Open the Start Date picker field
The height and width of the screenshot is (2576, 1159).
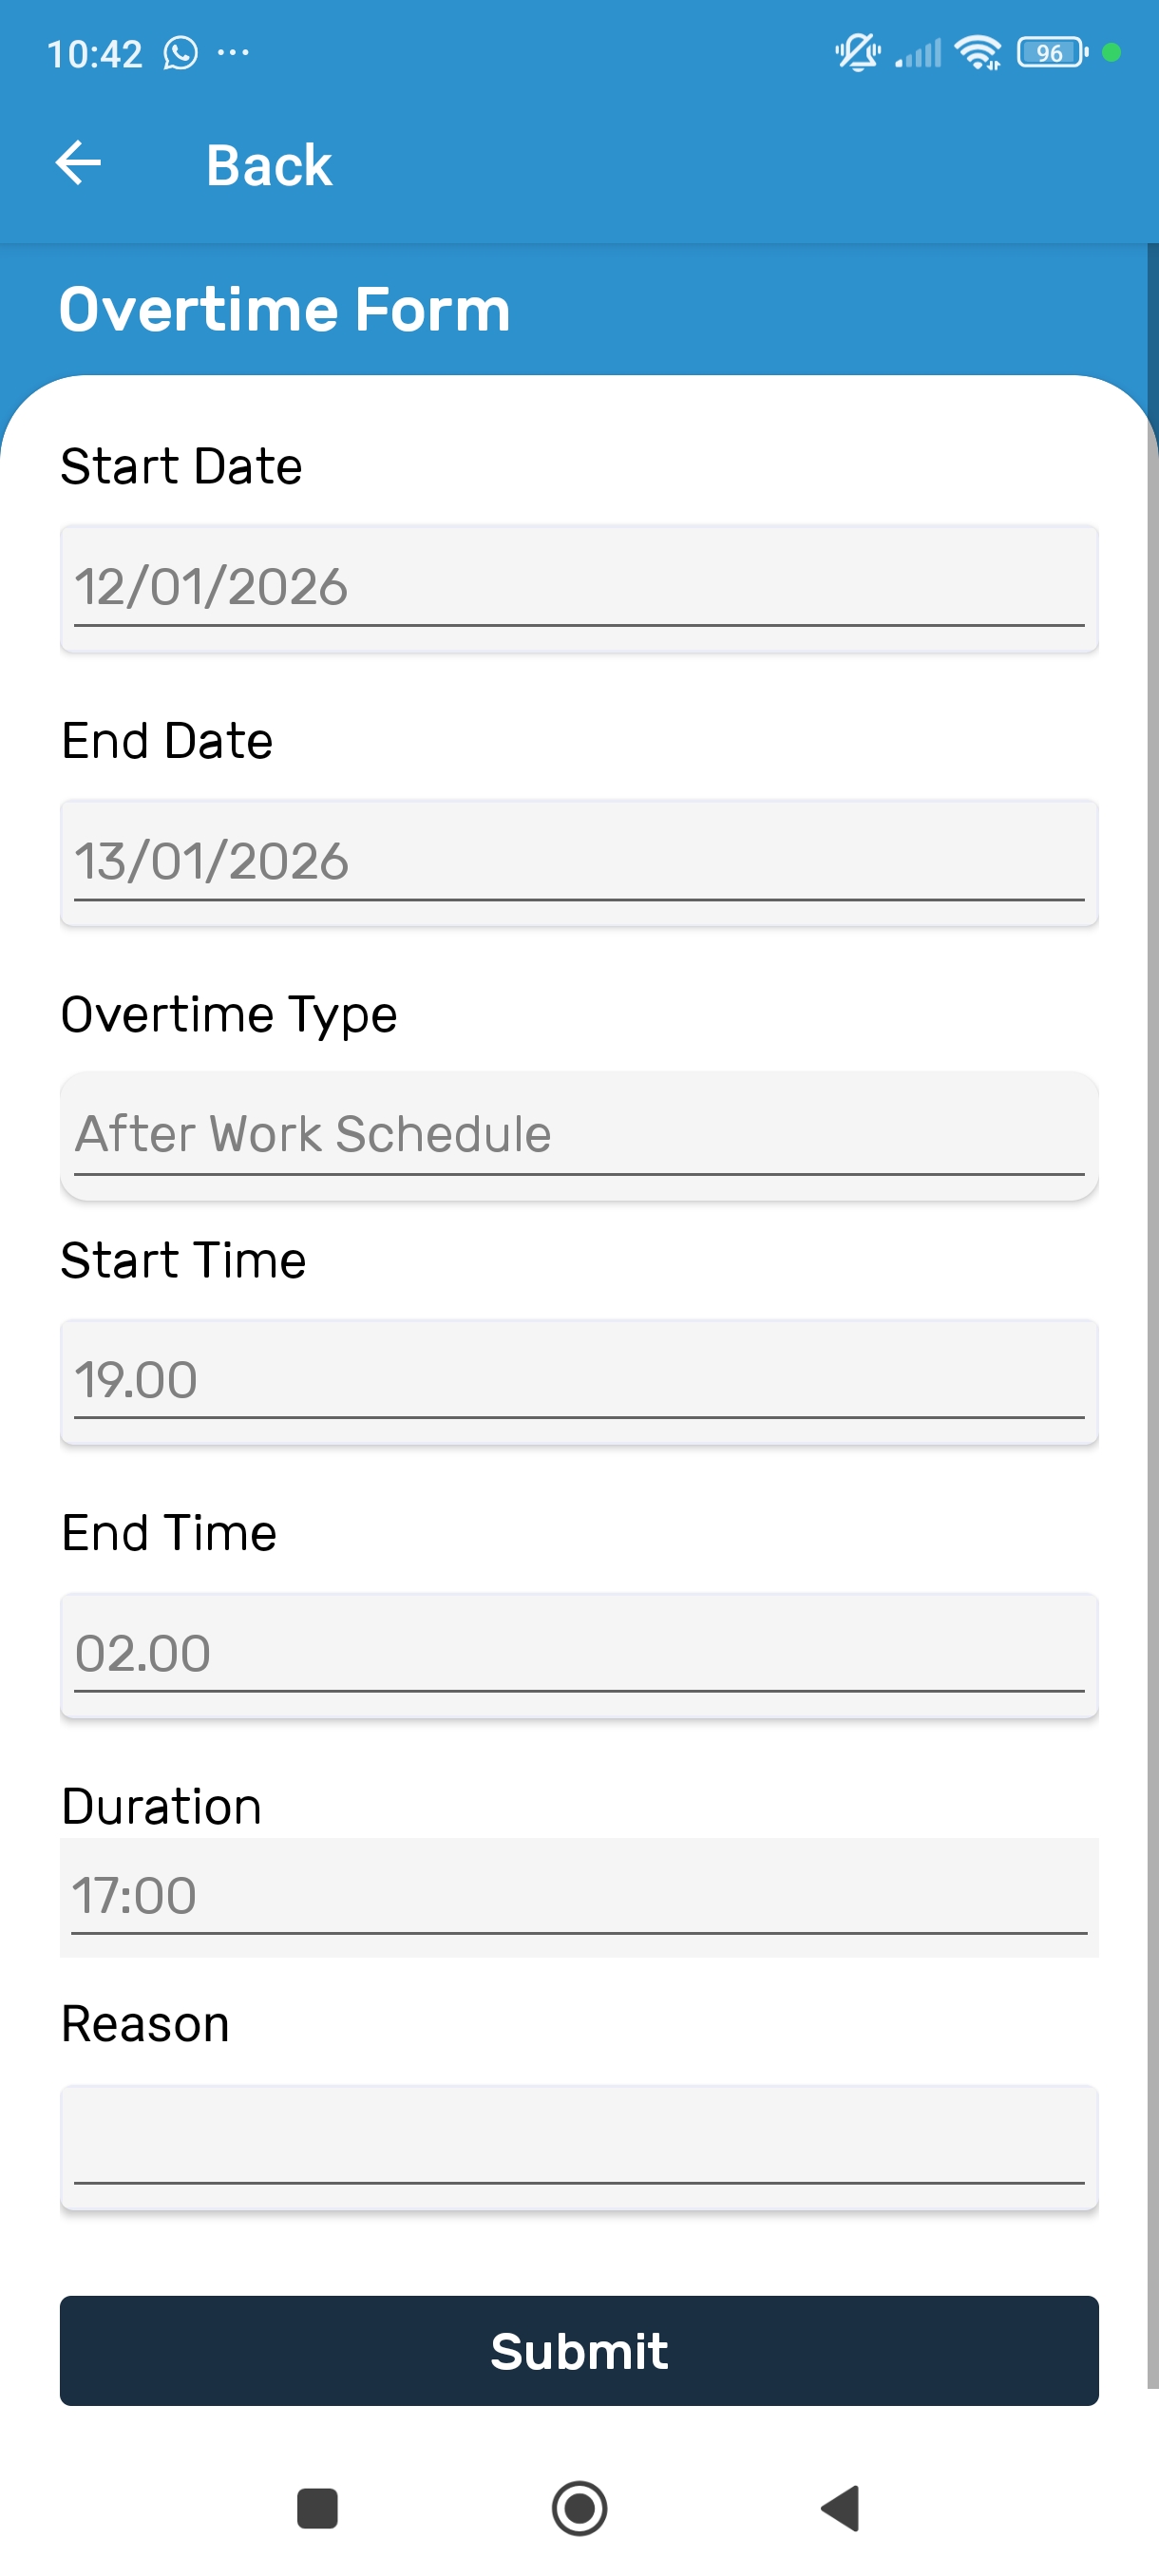click(x=579, y=588)
